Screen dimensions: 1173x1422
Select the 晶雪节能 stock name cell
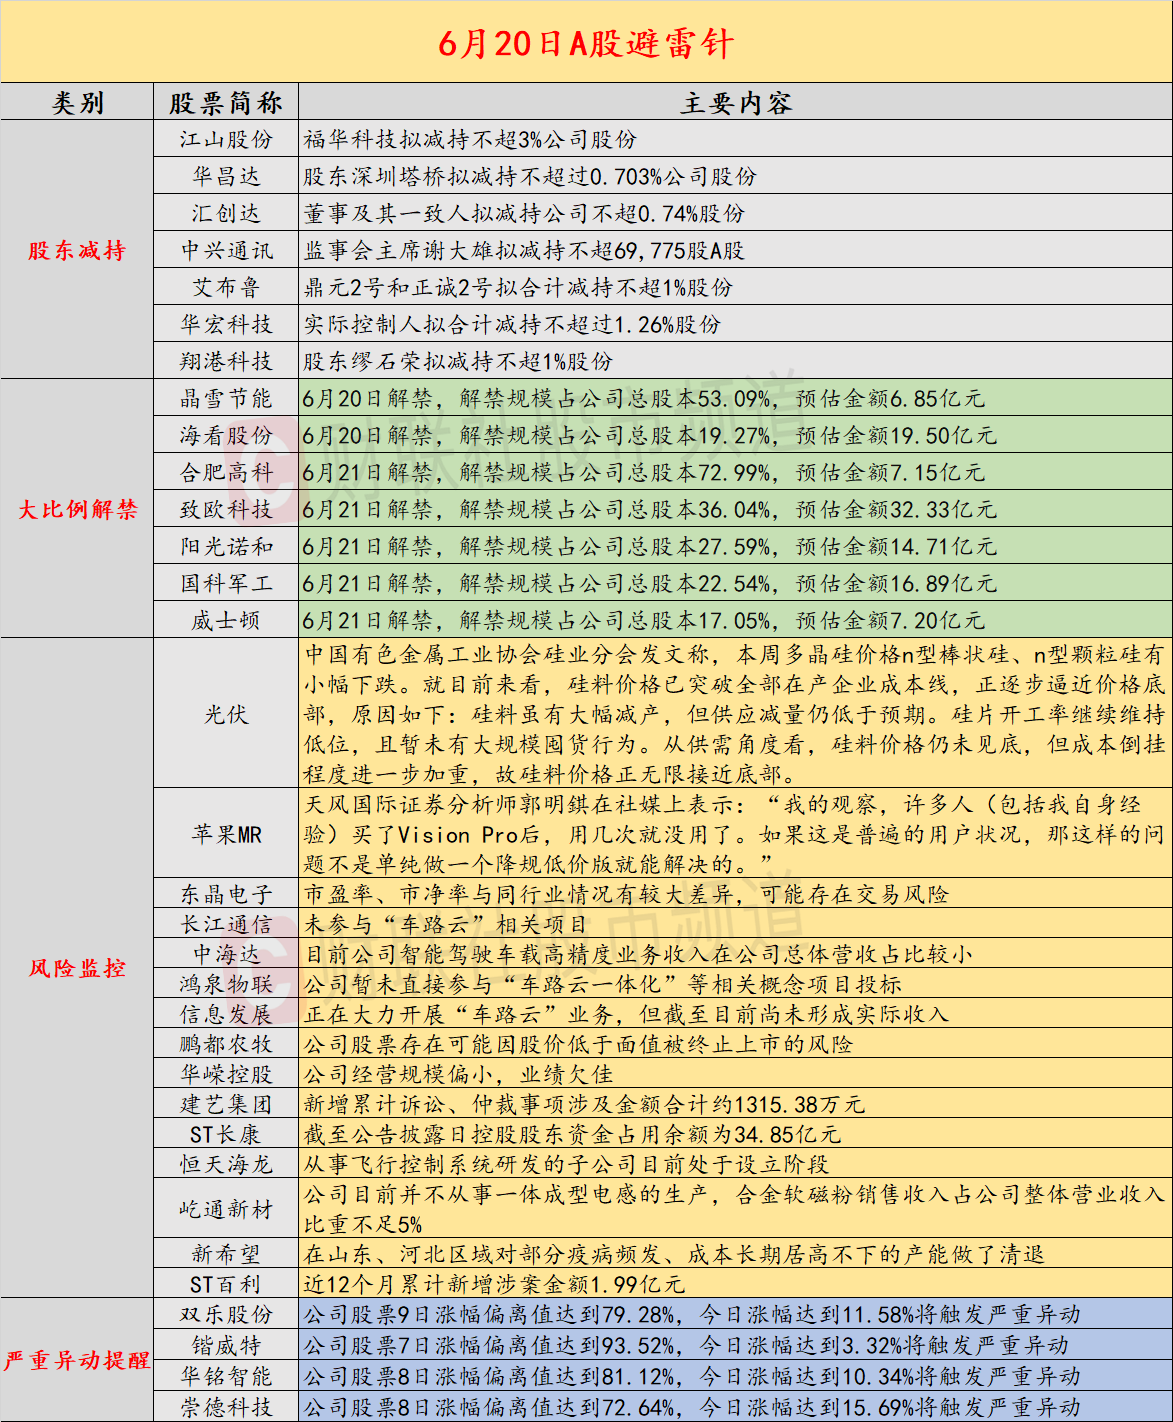coord(226,399)
